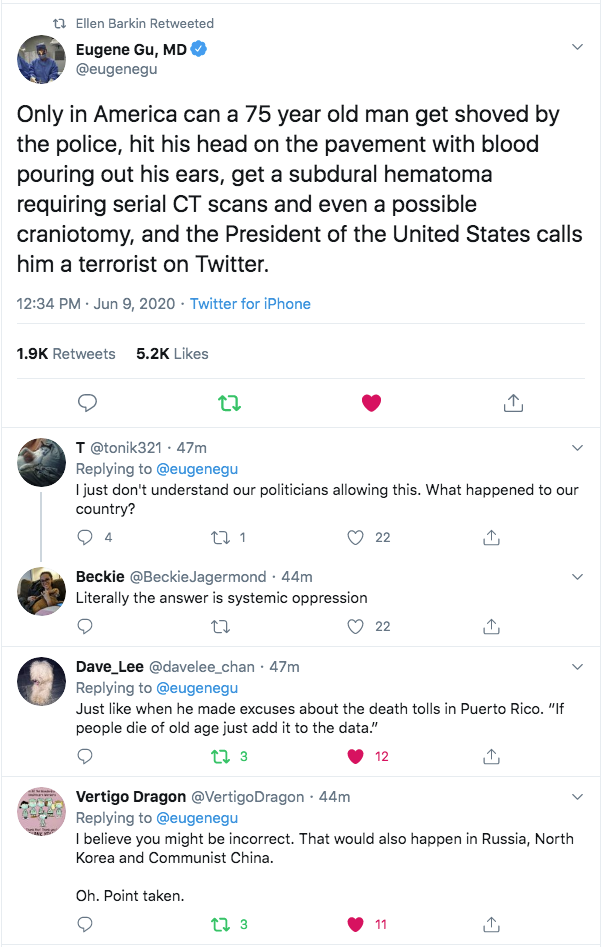View the 5.2K Likes list
Viewport: 603px width, 947px height.
click(172, 353)
